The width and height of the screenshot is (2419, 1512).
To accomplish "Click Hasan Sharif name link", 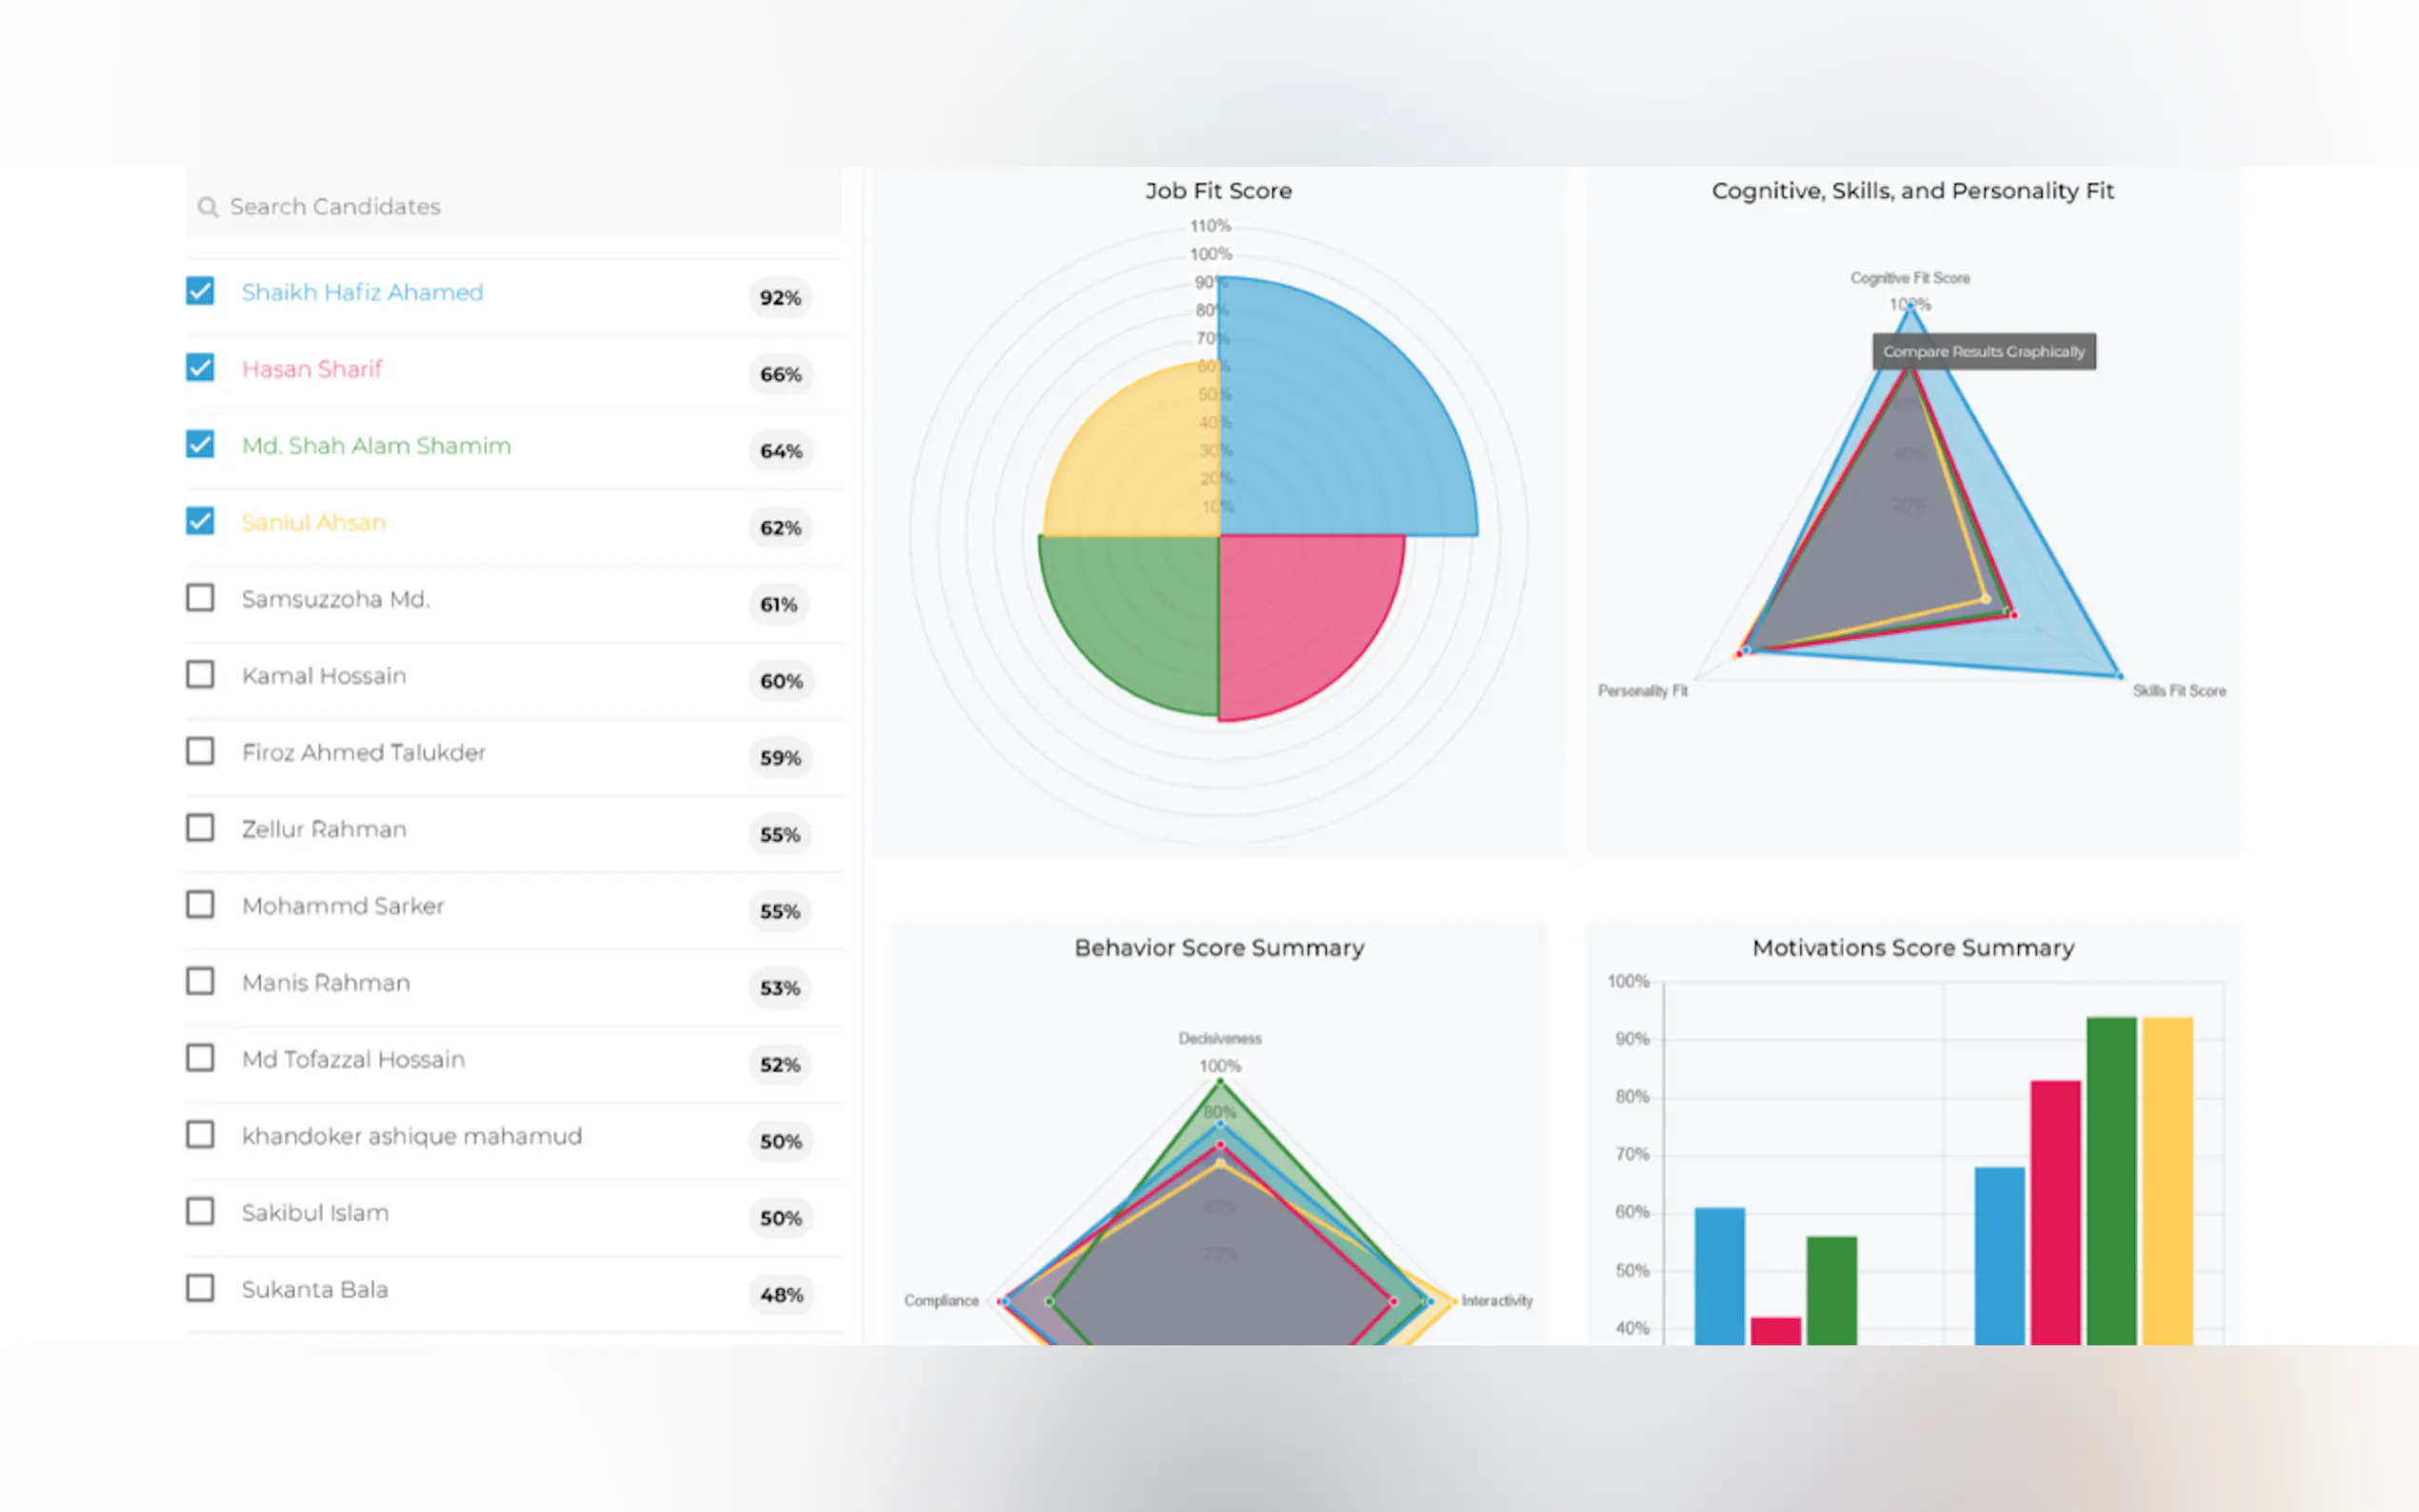I will pyautogui.click(x=311, y=369).
